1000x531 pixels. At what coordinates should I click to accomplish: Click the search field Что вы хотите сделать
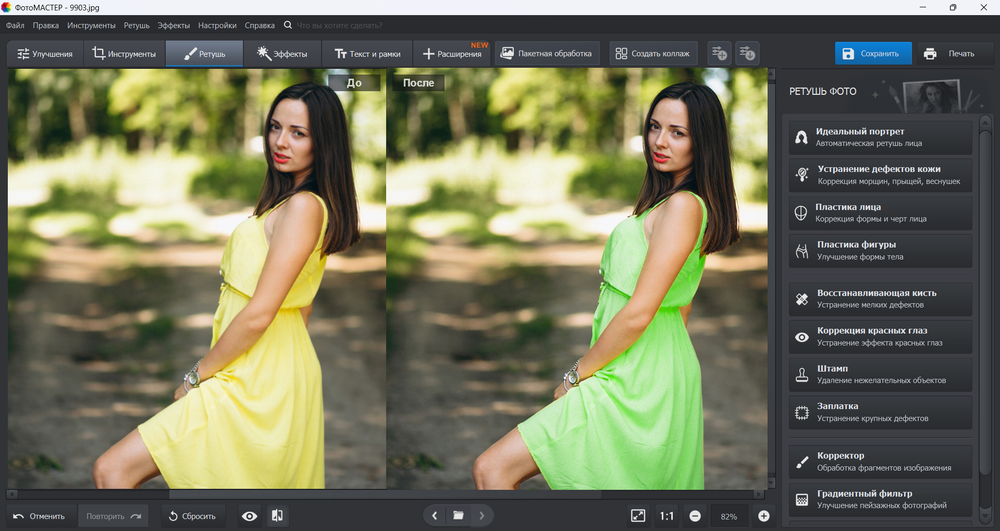click(339, 25)
